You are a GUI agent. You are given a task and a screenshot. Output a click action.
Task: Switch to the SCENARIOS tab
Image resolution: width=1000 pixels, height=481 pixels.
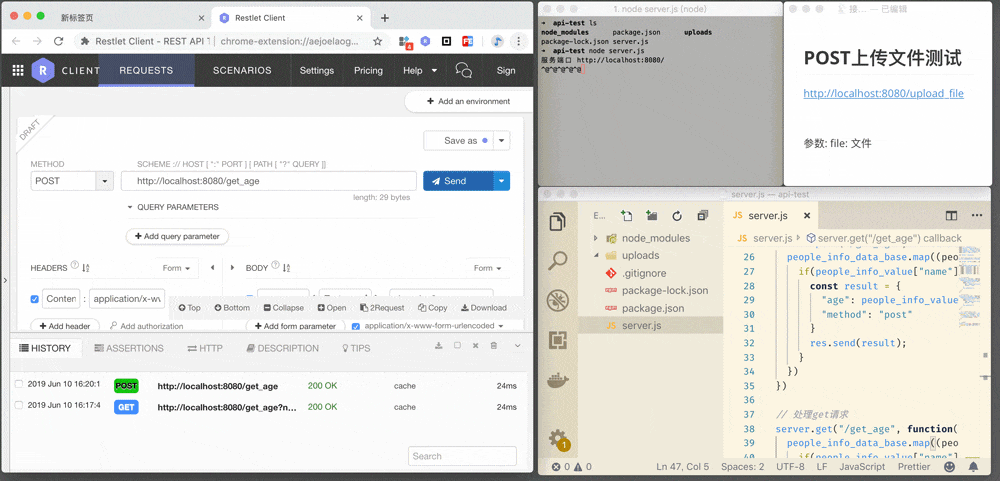[242, 70]
